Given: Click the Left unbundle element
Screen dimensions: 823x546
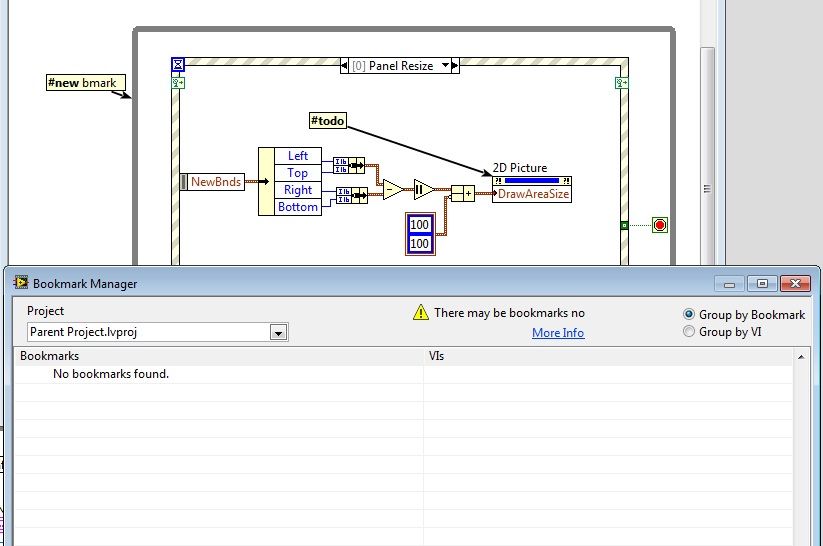Looking at the screenshot, I should pos(298,156).
